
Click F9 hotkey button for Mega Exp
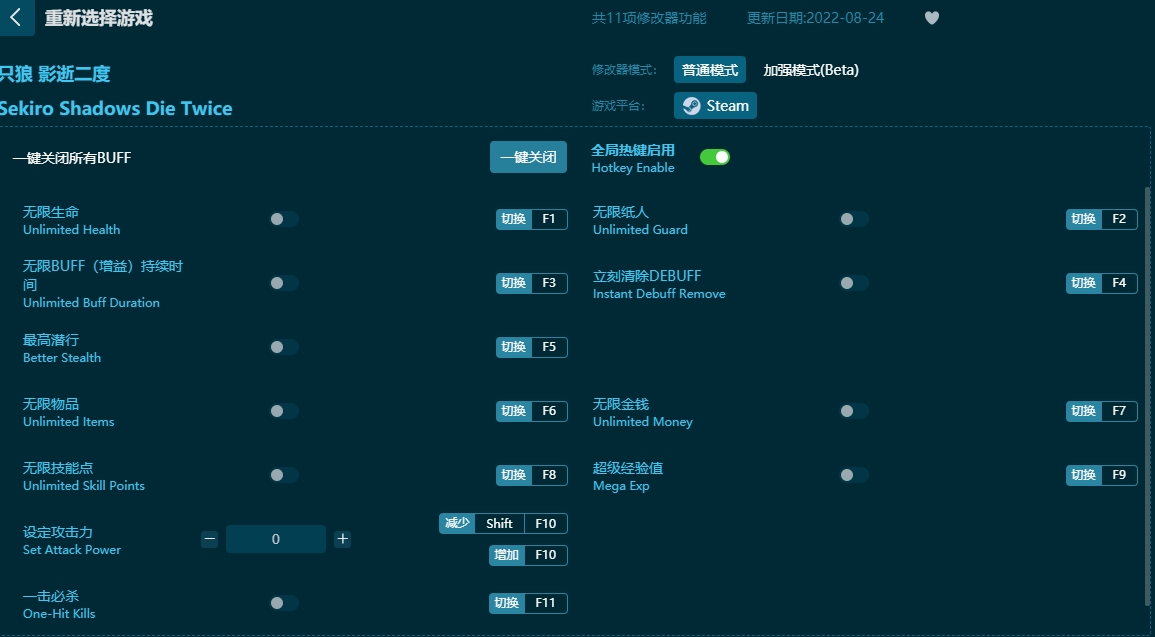[x=1101, y=475]
